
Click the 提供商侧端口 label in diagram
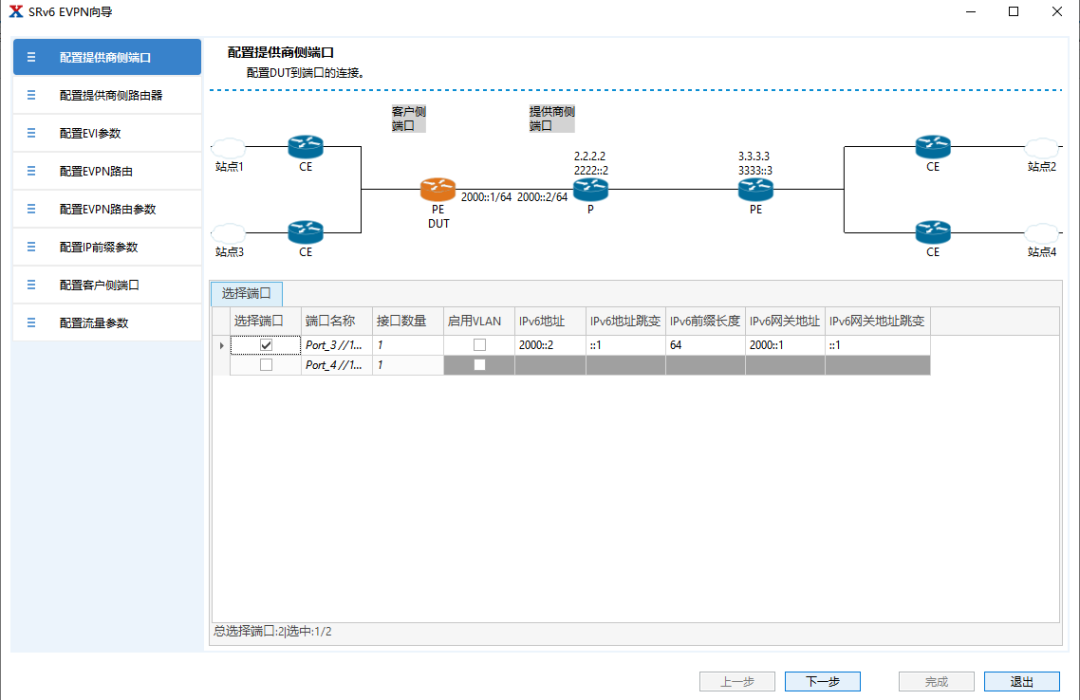coord(552,119)
